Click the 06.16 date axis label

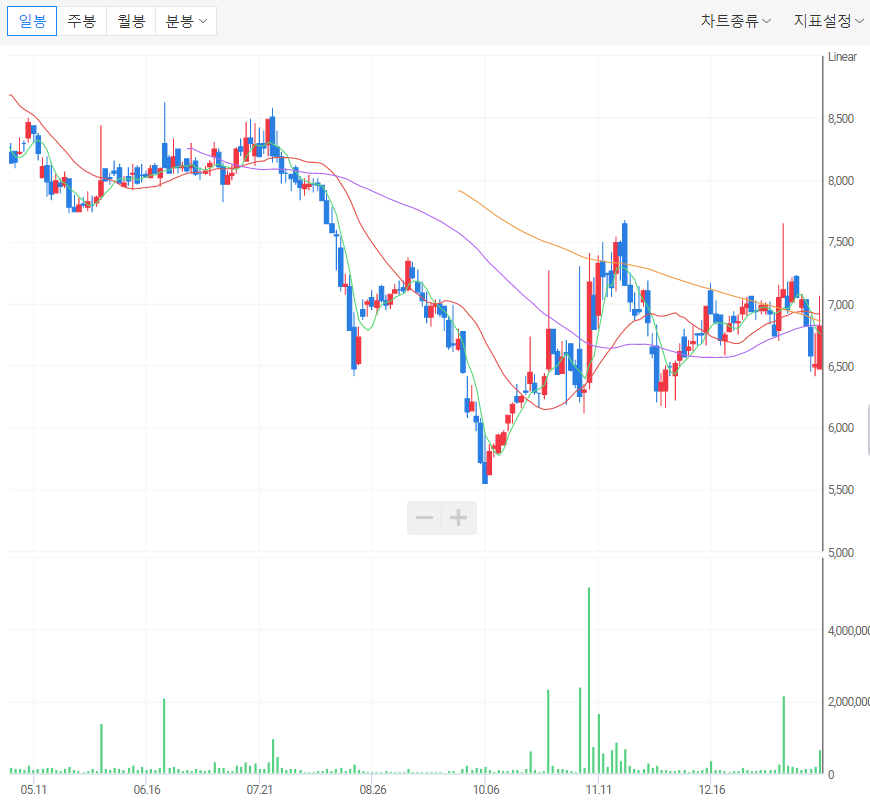pyautogui.click(x=147, y=790)
